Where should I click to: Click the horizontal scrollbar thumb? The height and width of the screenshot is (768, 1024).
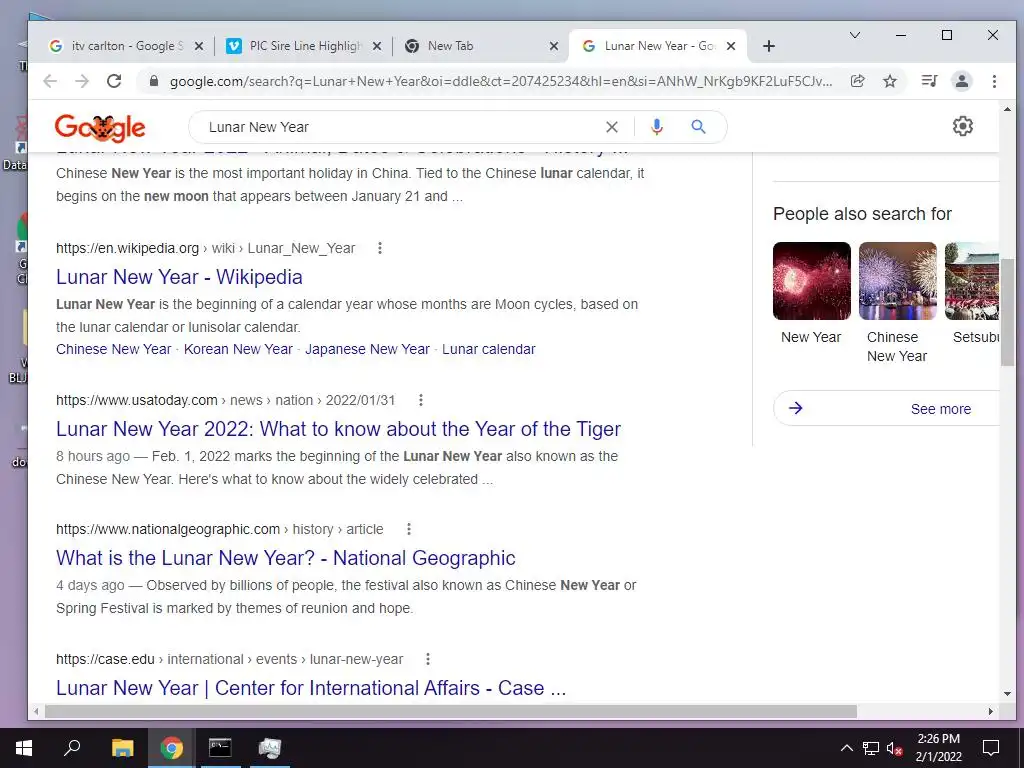tap(451, 711)
